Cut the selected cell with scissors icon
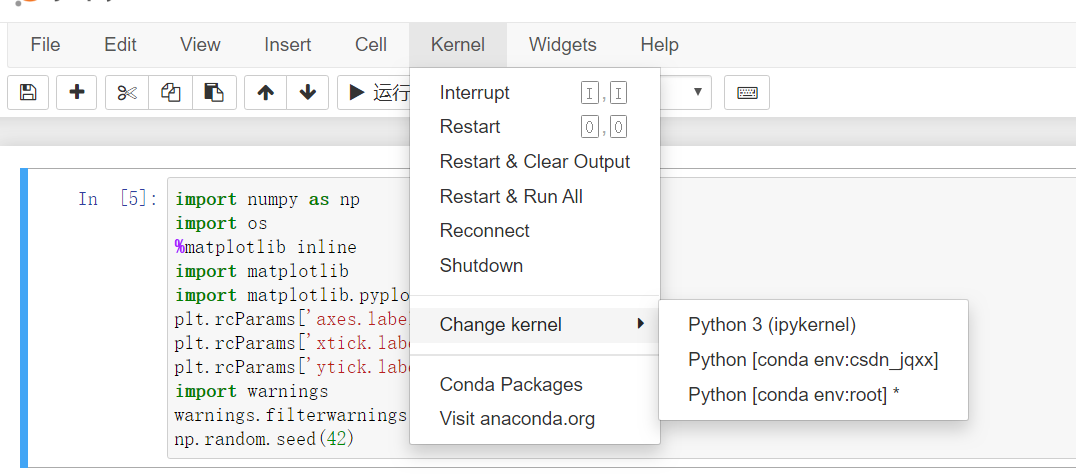Viewport: 1076px width, 475px height. (x=126, y=93)
